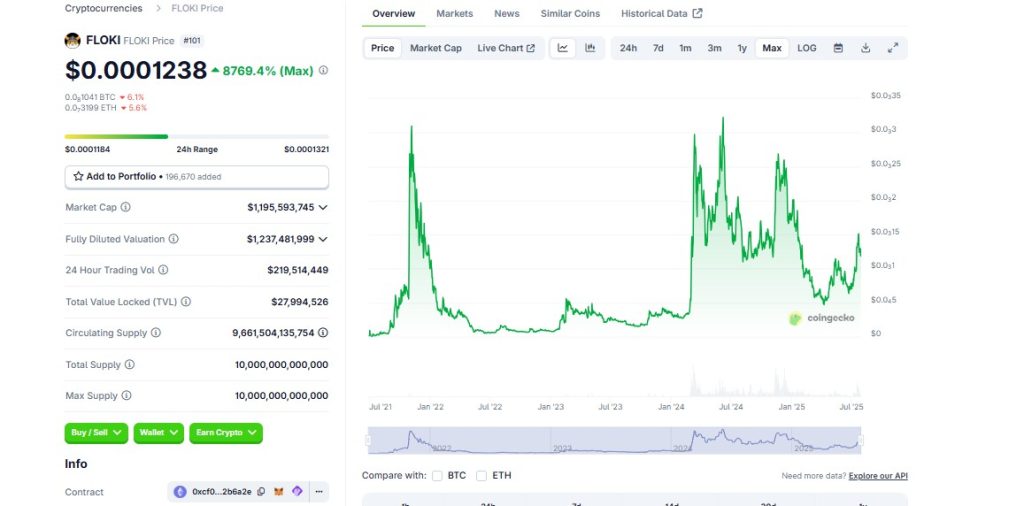Open Explore our API link
1024x506 pixels.
point(878,476)
